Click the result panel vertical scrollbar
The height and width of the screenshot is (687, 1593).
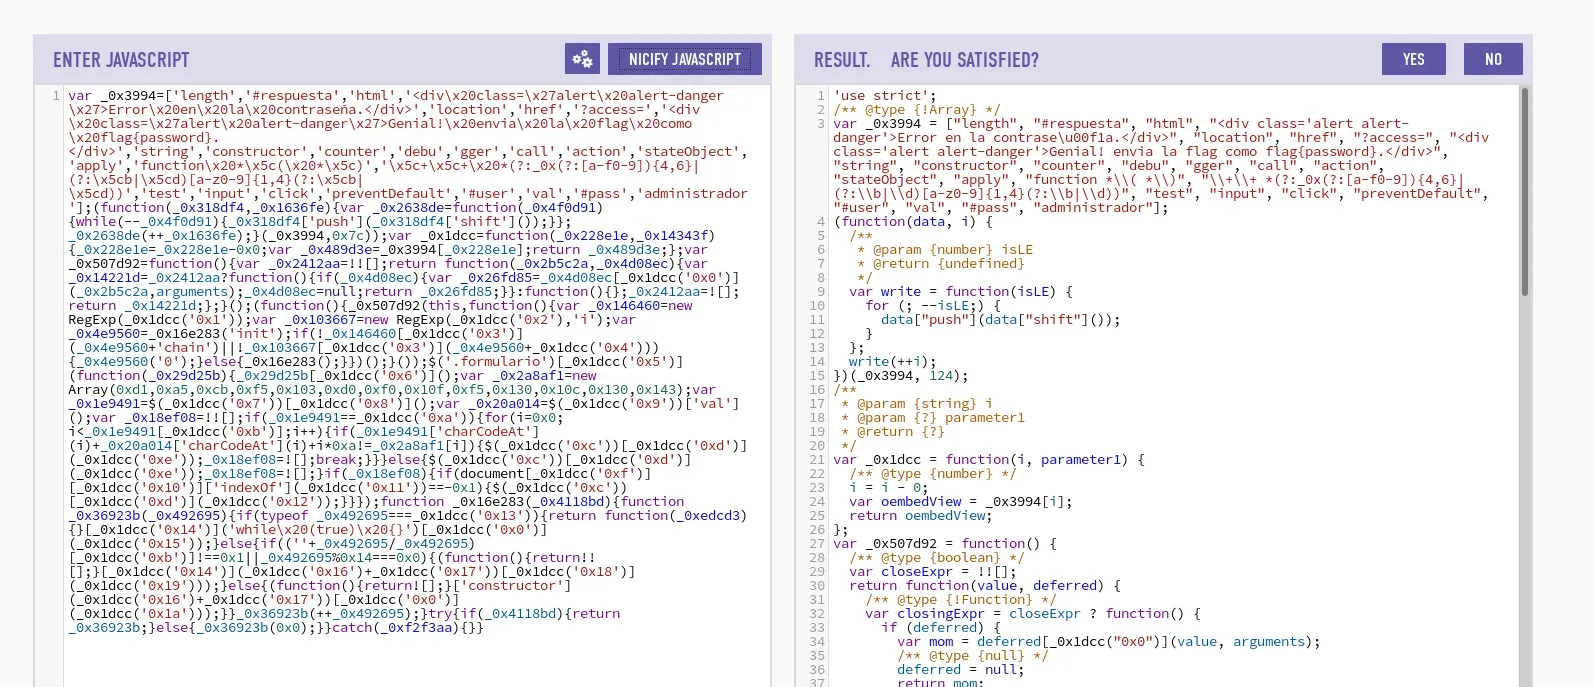point(1524,190)
